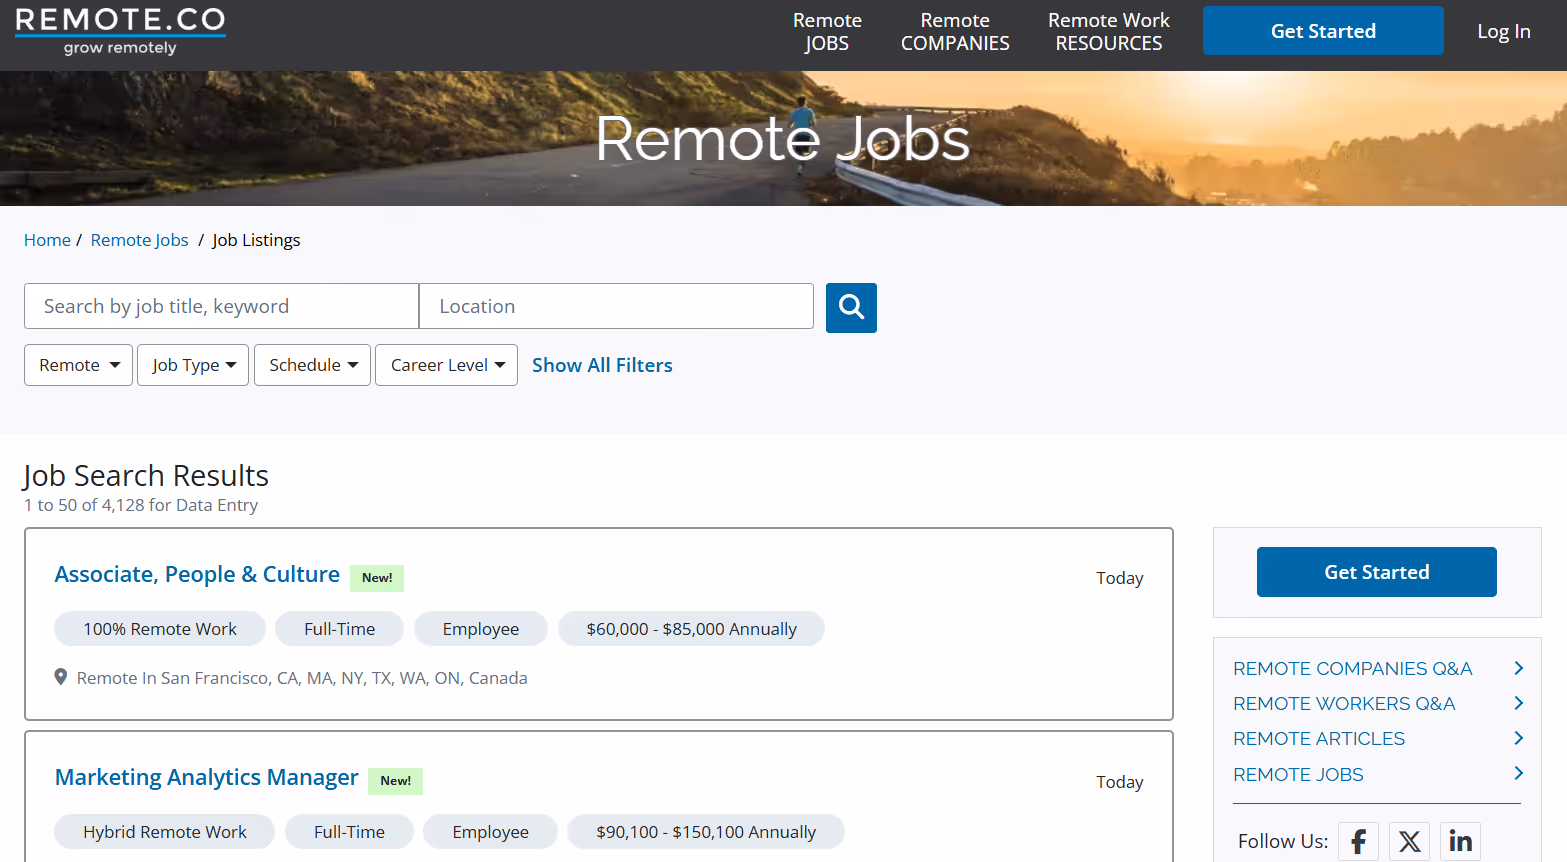
Task: Open Remote COMPANIES in top navigation
Action: tap(955, 32)
